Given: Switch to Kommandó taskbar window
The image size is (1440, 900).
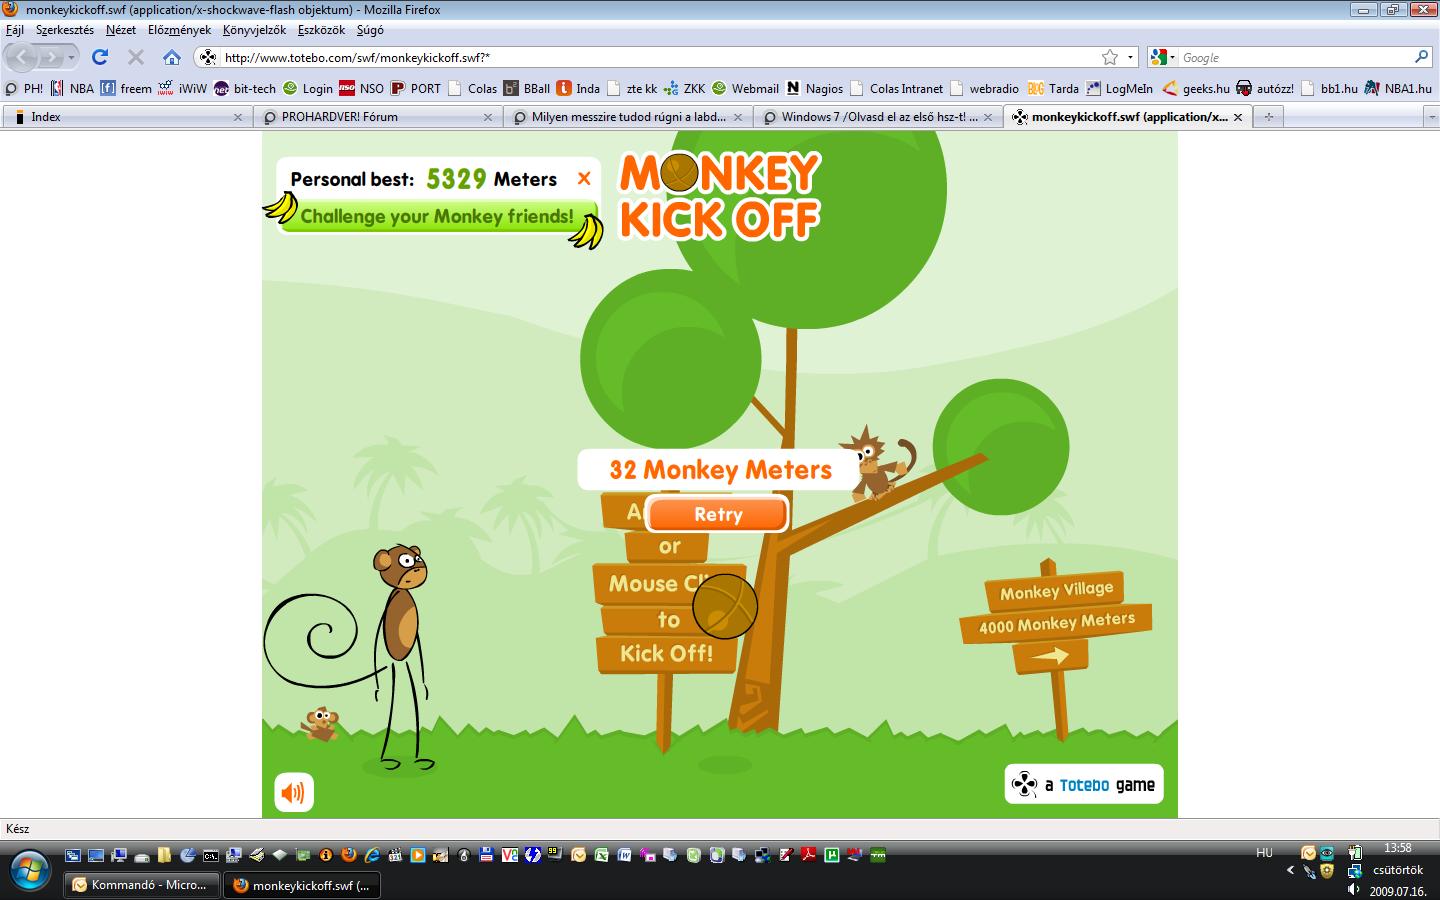Looking at the screenshot, I should [x=142, y=885].
